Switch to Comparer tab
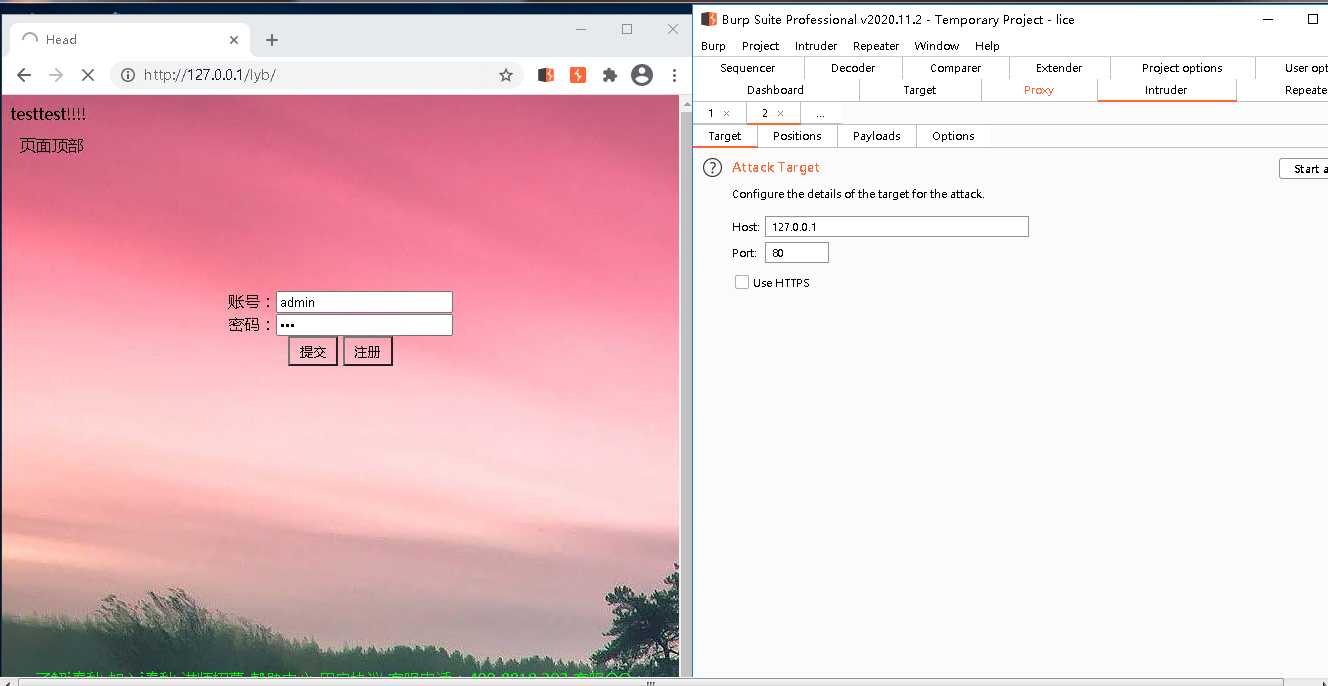The height and width of the screenshot is (686, 1328). (956, 68)
